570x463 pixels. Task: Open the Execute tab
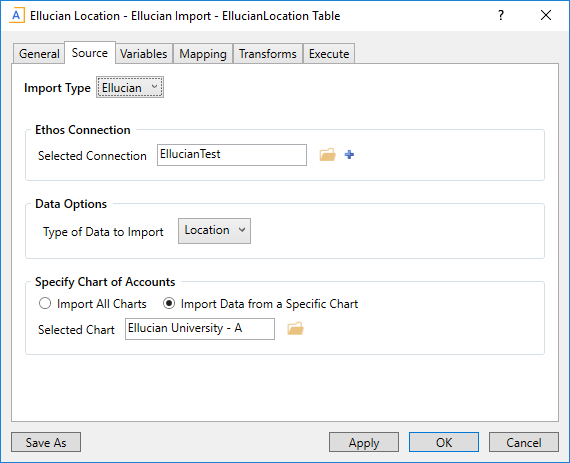pyautogui.click(x=329, y=54)
